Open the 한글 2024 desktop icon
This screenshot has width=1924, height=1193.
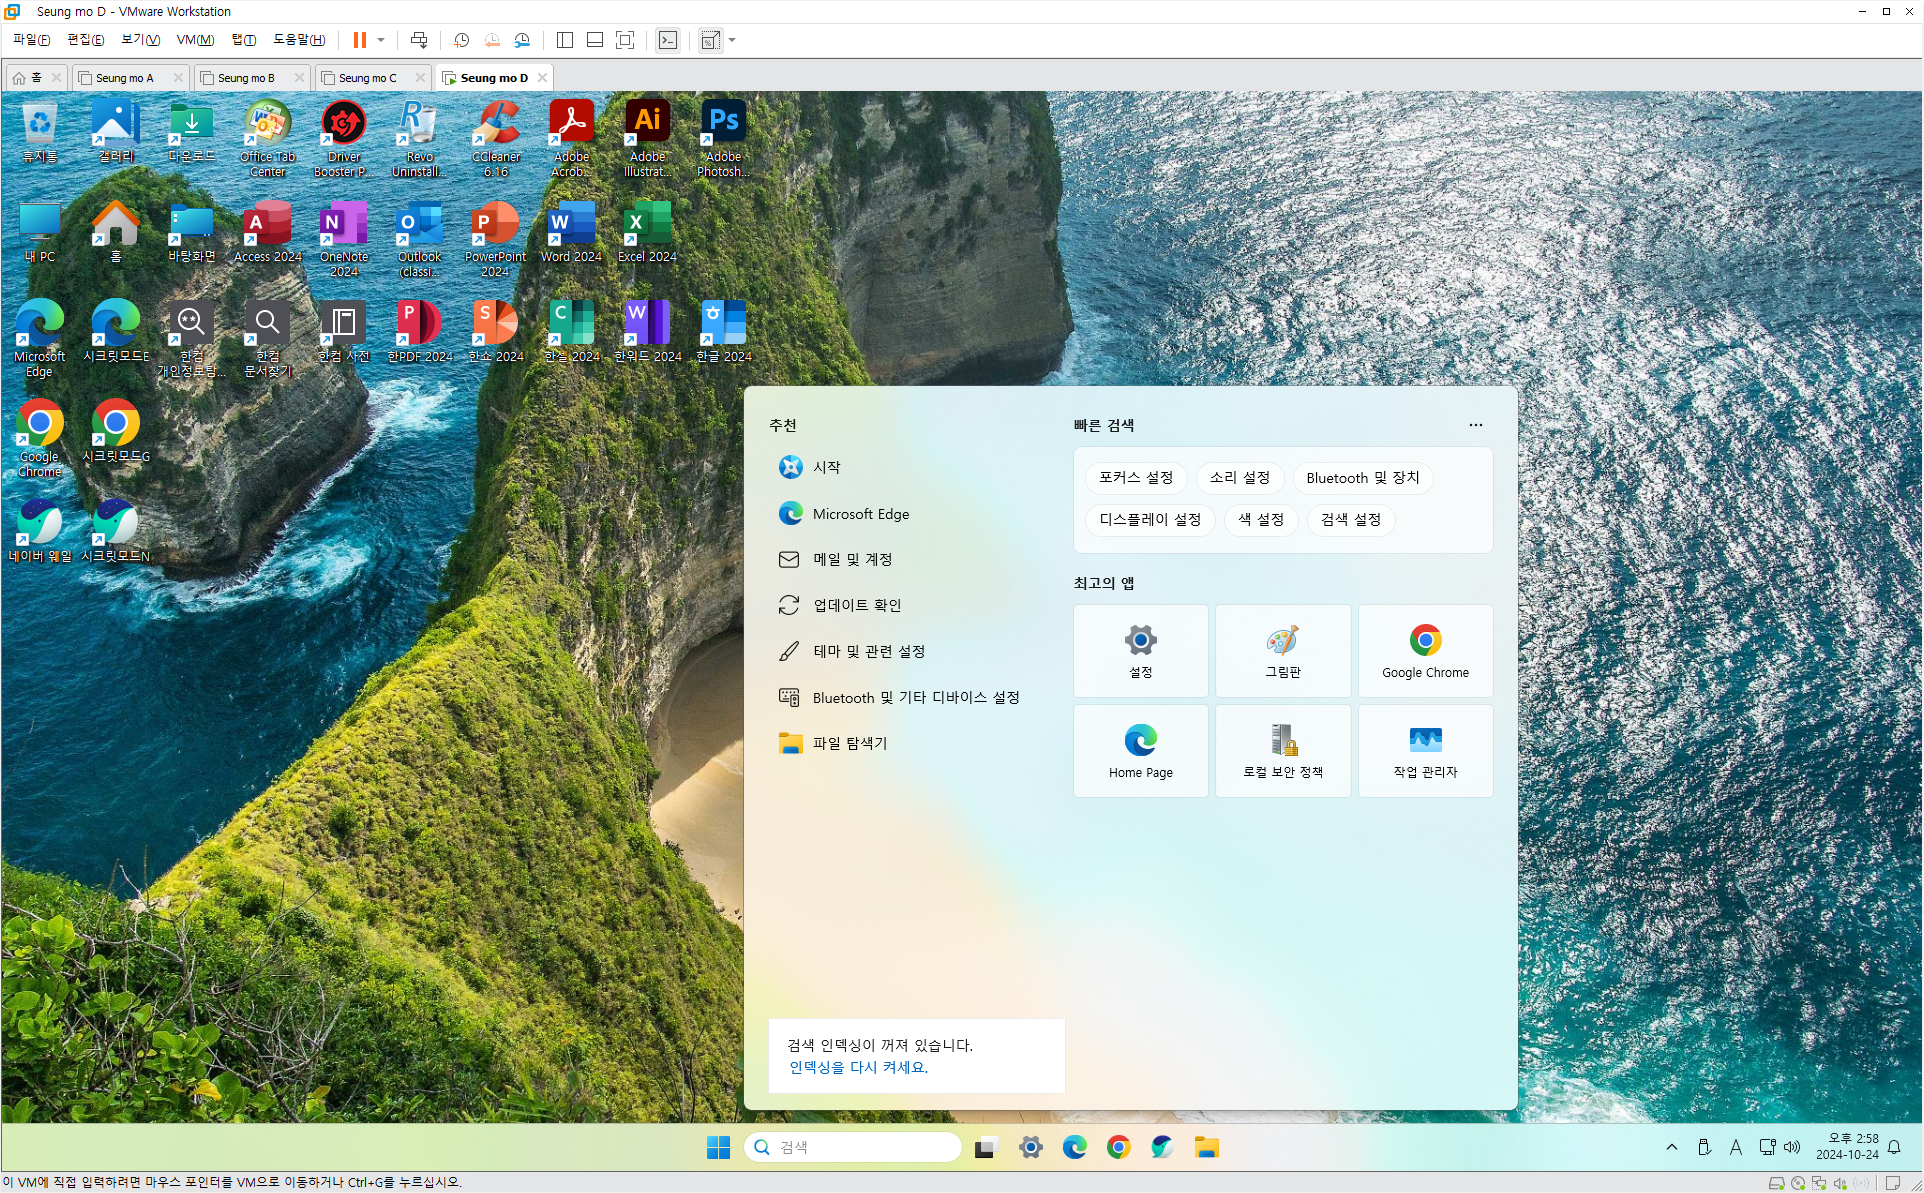tap(723, 331)
